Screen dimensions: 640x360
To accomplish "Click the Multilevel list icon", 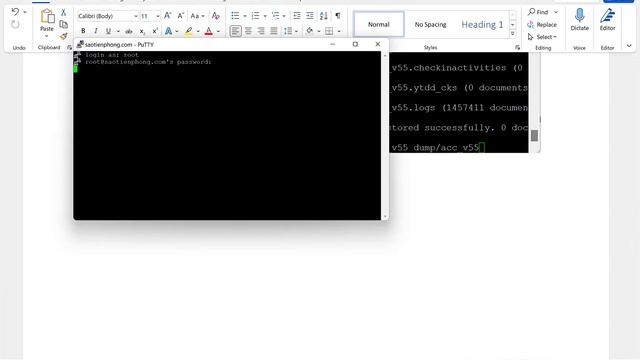I will click(276, 16).
